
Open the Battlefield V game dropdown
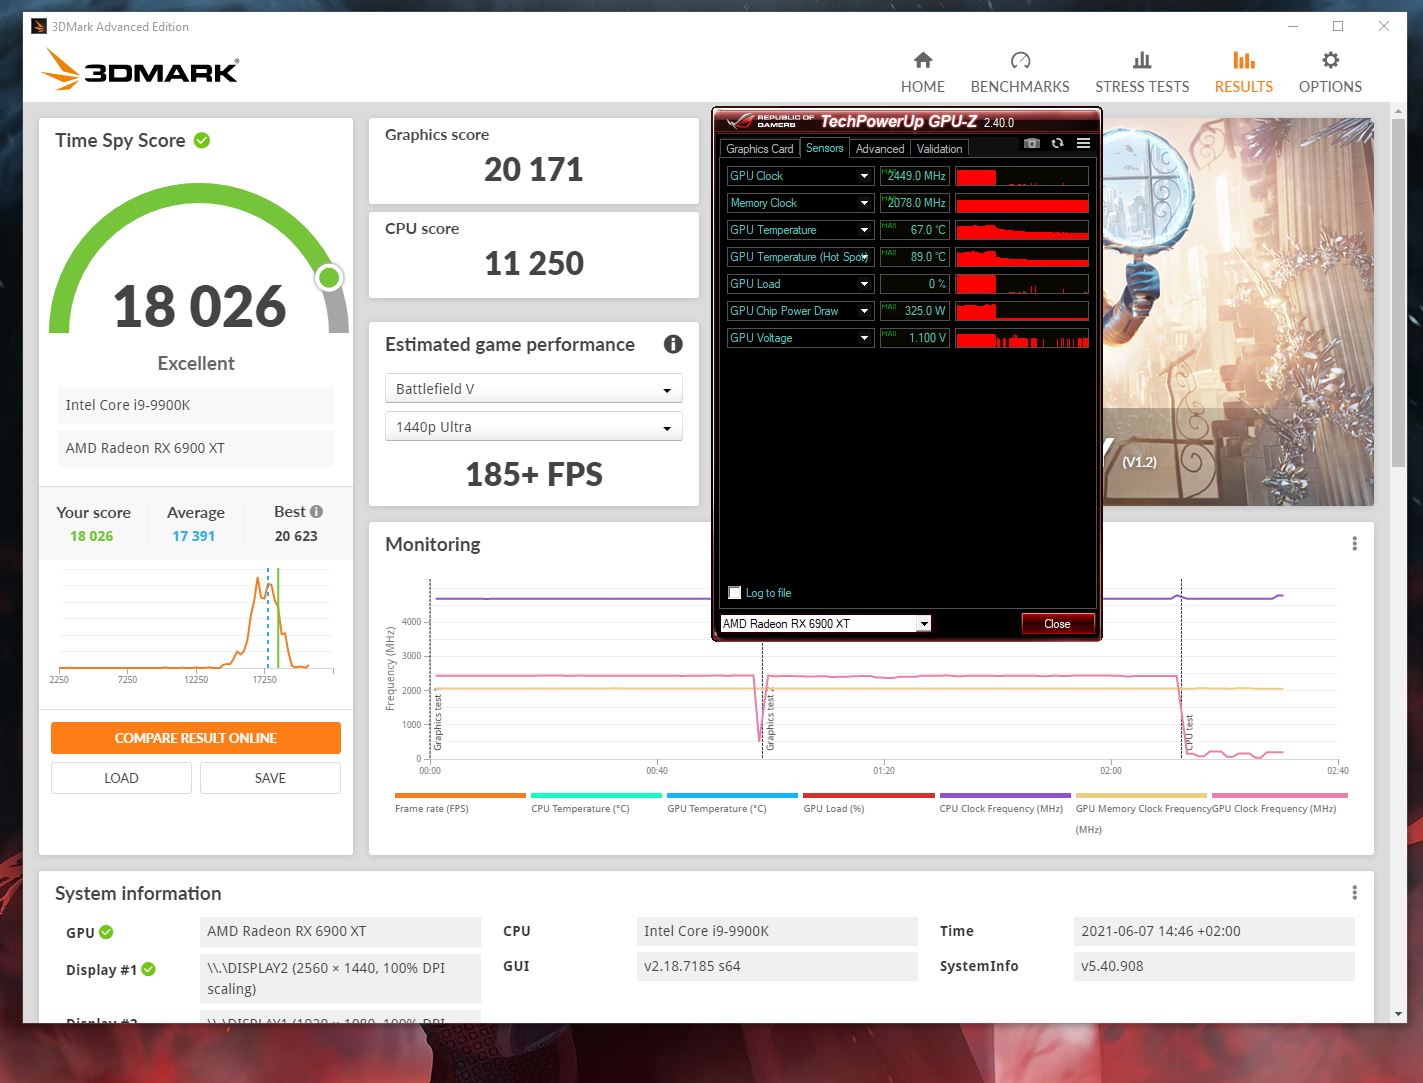534,389
